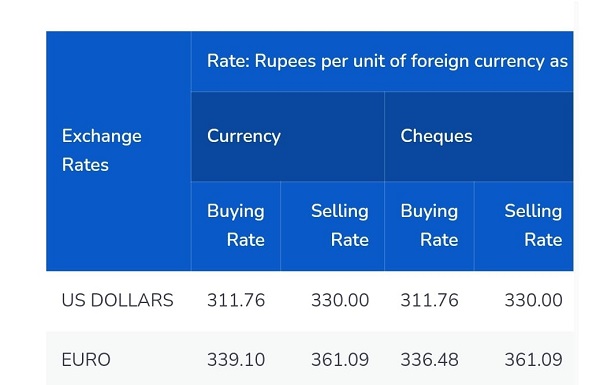
Task: Select the US DOLLARS row label
Action: tap(117, 300)
